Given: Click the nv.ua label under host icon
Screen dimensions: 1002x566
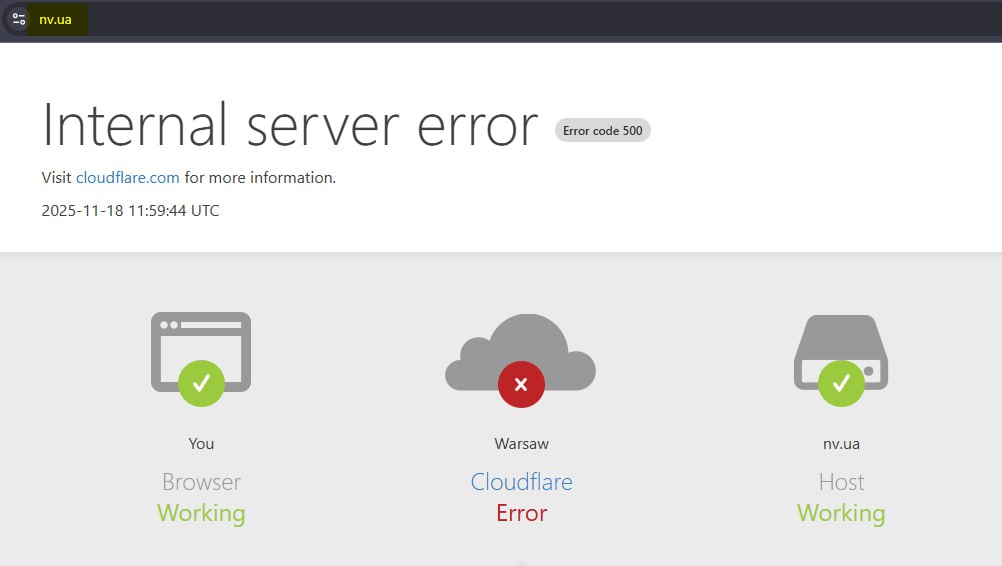Looking at the screenshot, I should point(841,443).
